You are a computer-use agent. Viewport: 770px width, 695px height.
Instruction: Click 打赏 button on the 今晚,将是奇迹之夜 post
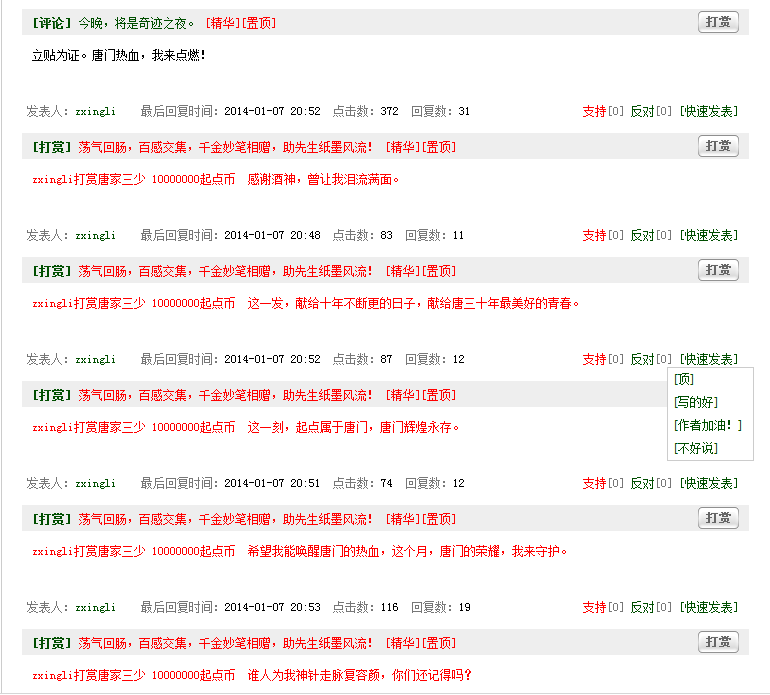718,22
